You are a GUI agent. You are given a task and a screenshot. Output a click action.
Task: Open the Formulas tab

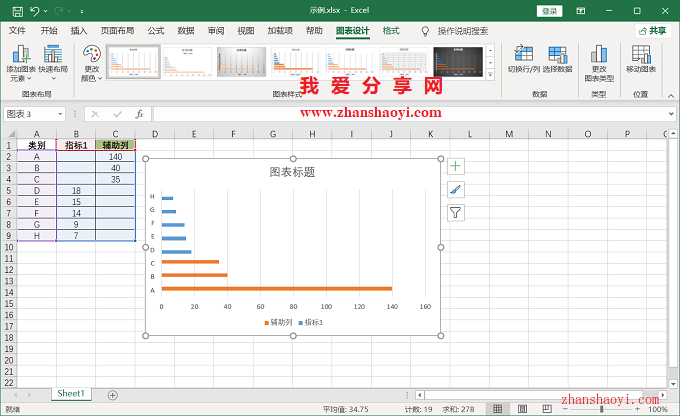pos(156,31)
